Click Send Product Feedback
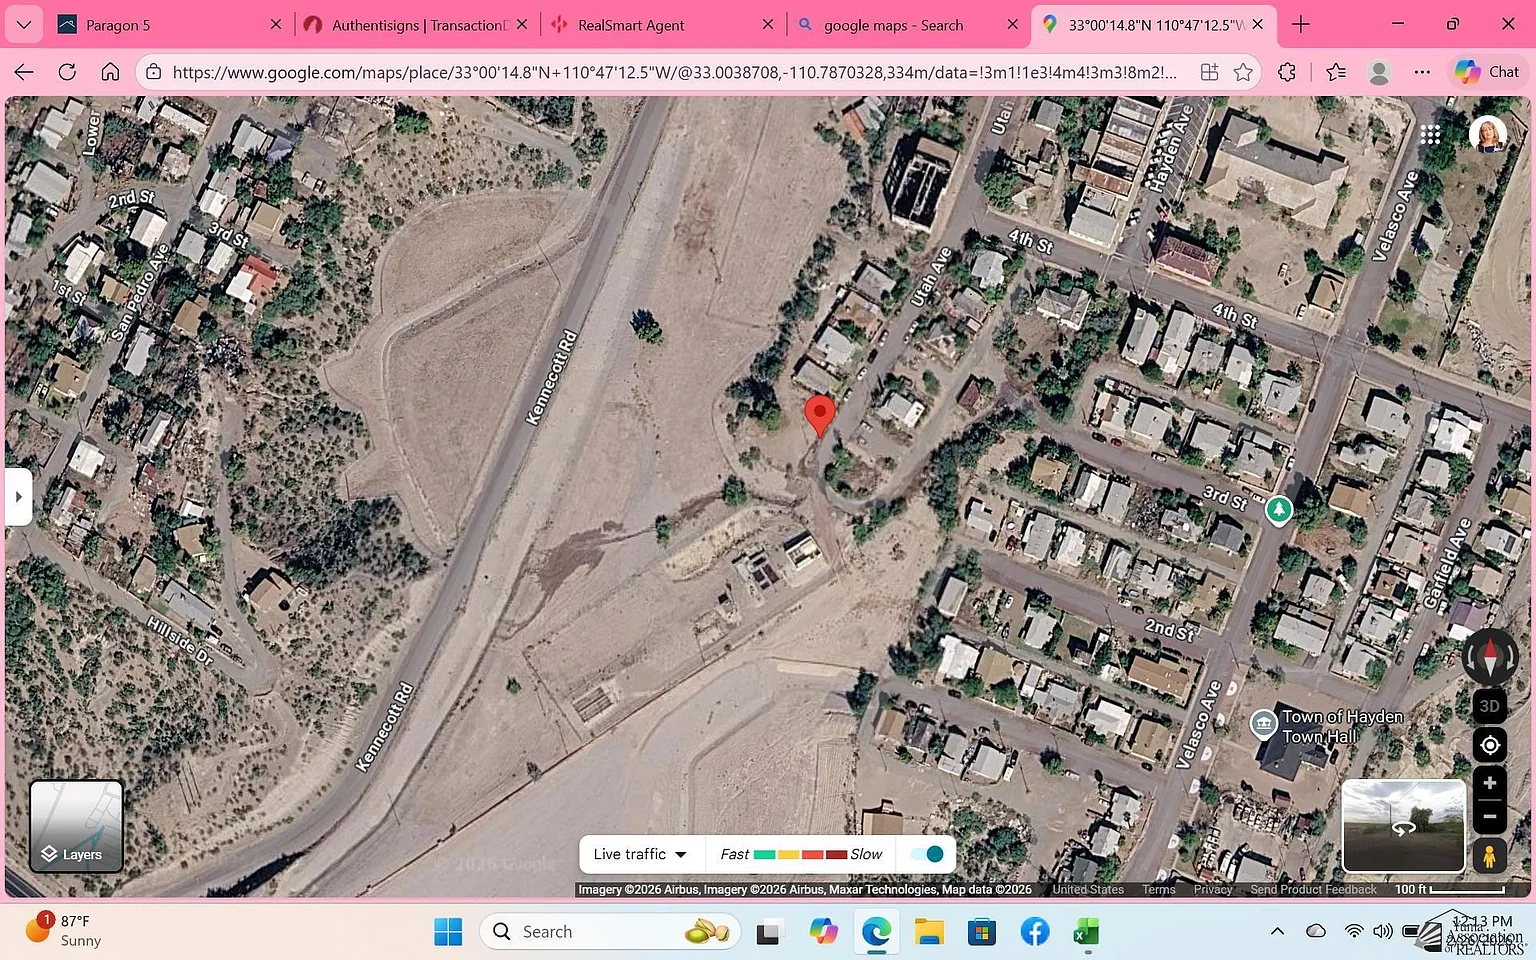Image resolution: width=1536 pixels, height=960 pixels. pos(1313,889)
